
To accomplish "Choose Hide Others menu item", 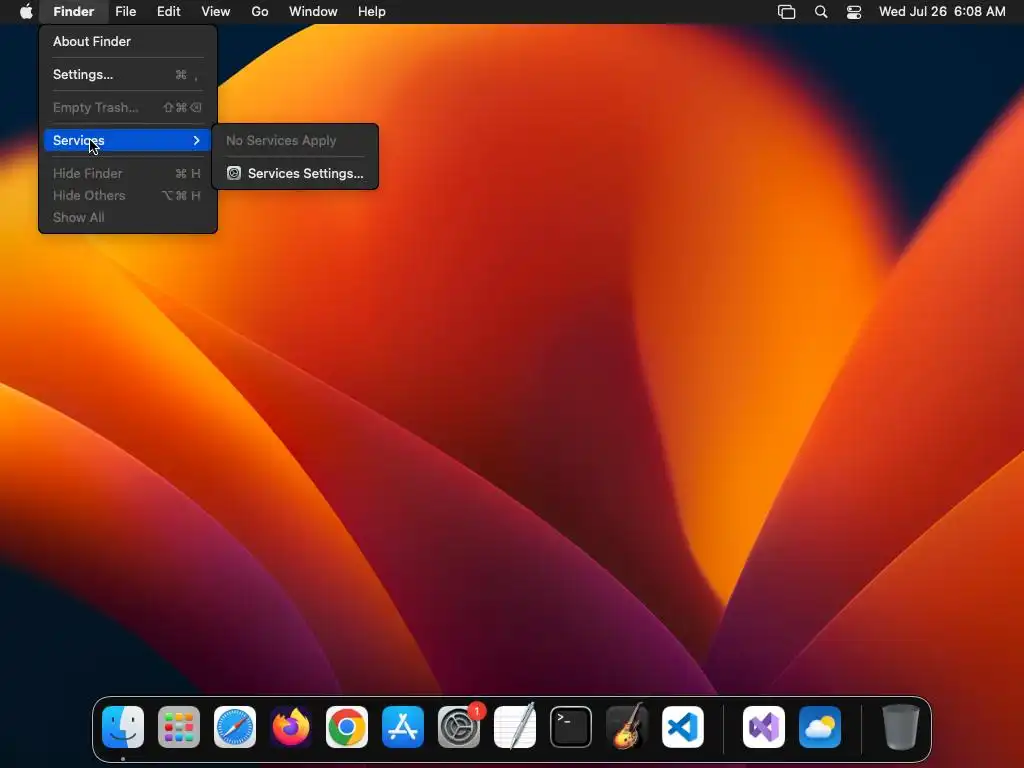I will pos(127,195).
